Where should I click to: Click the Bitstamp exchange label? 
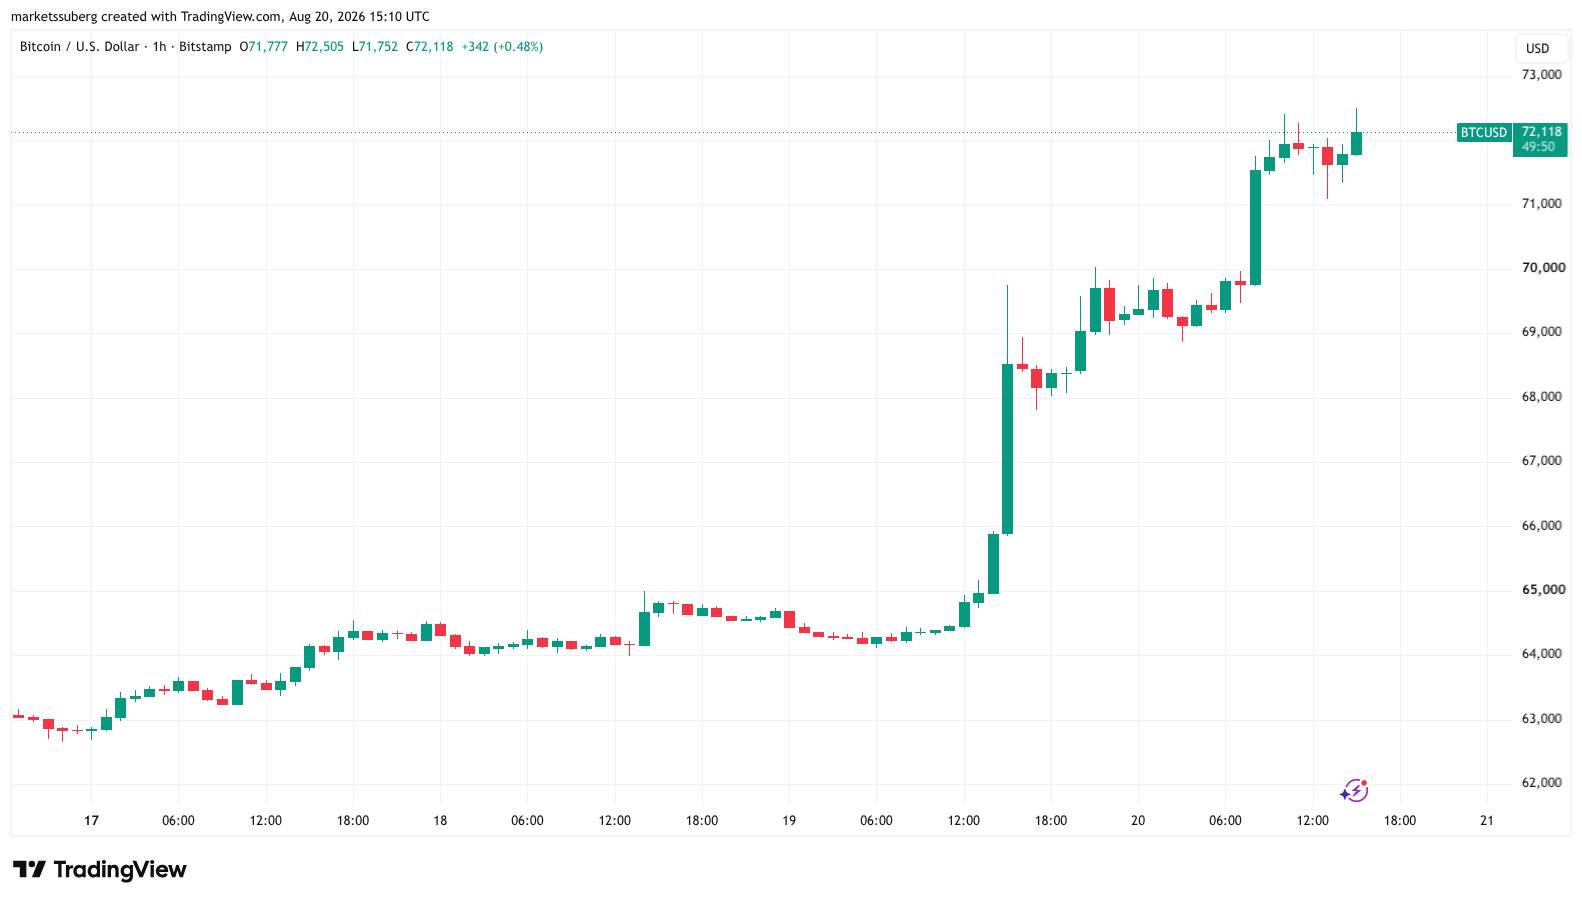205,47
